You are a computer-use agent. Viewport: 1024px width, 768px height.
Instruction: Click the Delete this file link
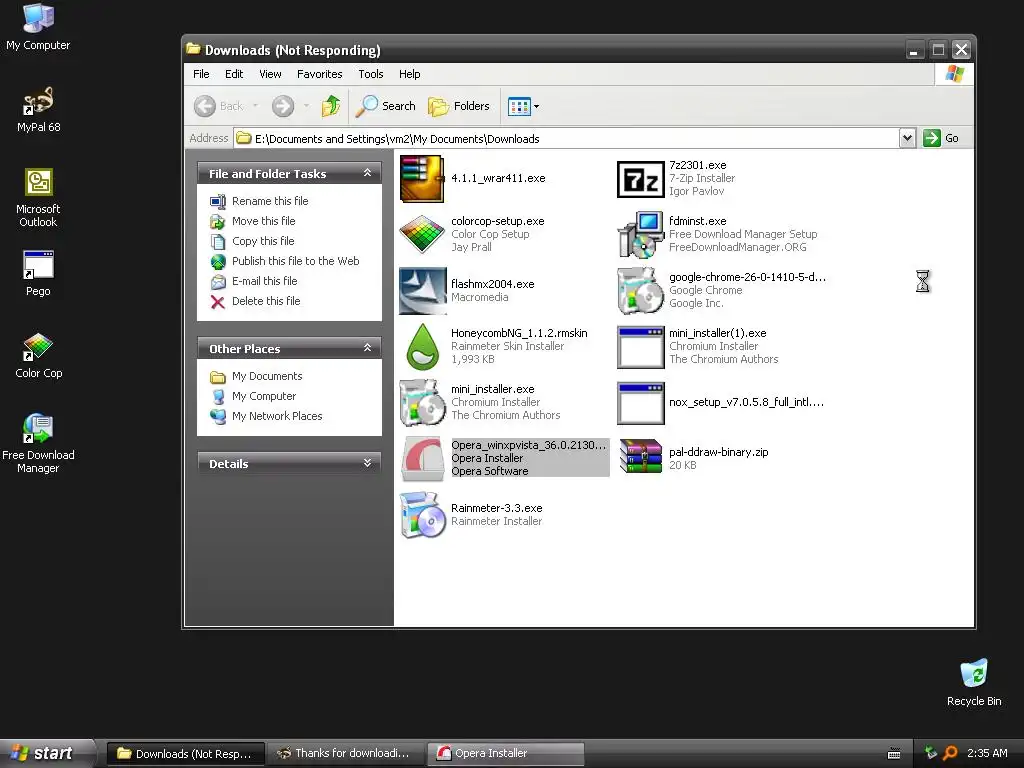click(x=266, y=301)
